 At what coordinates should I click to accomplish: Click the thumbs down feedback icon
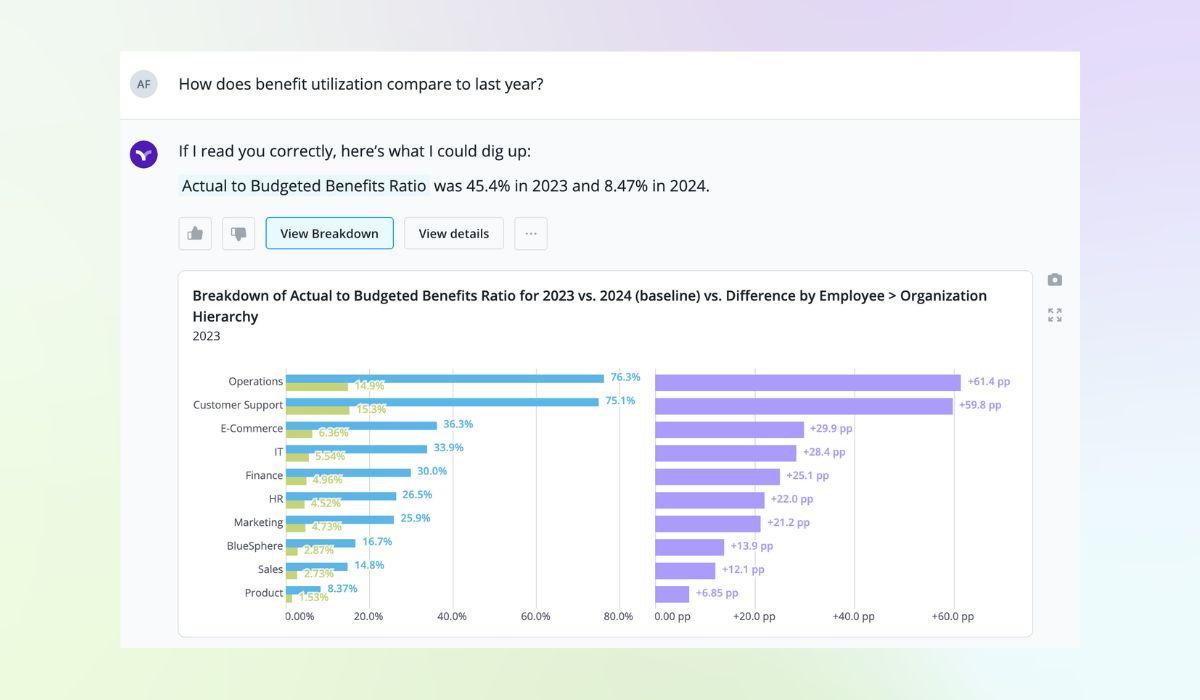[x=238, y=233]
